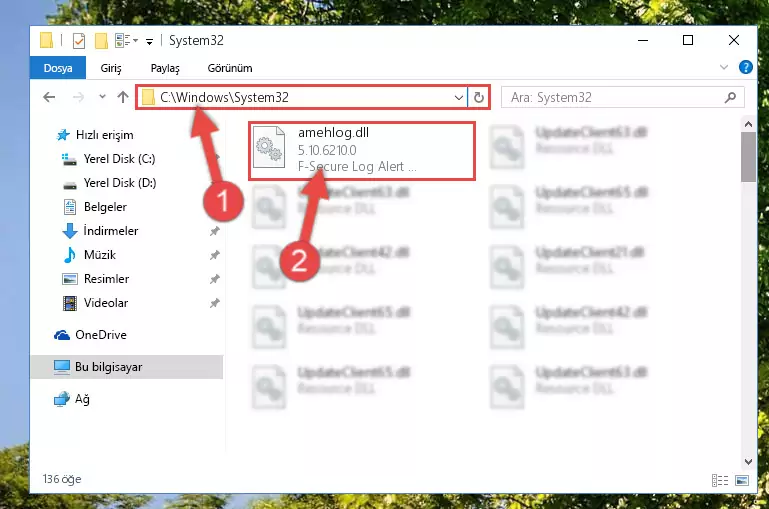Click the İndirmeler blue download arrow icon
Screen dimensions: 769x509
[x=70, y=231]
